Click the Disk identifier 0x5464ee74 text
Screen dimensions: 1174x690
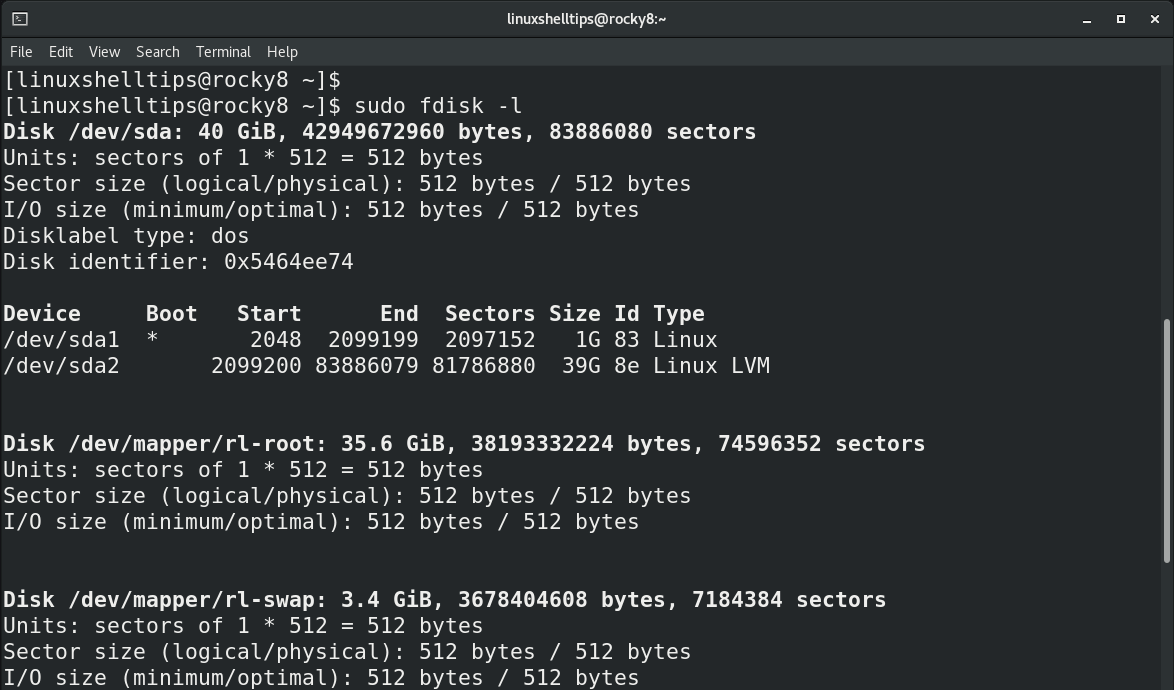coord(178,262)
